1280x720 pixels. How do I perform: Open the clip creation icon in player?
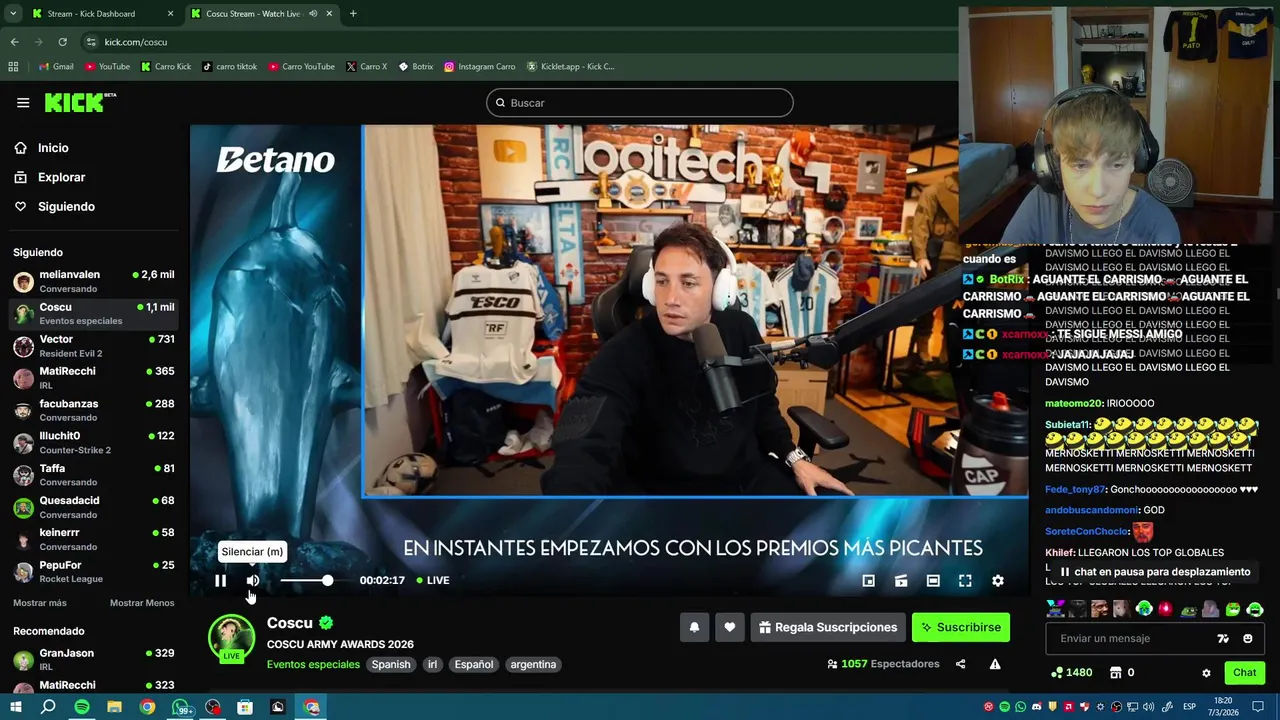point(901,580)
